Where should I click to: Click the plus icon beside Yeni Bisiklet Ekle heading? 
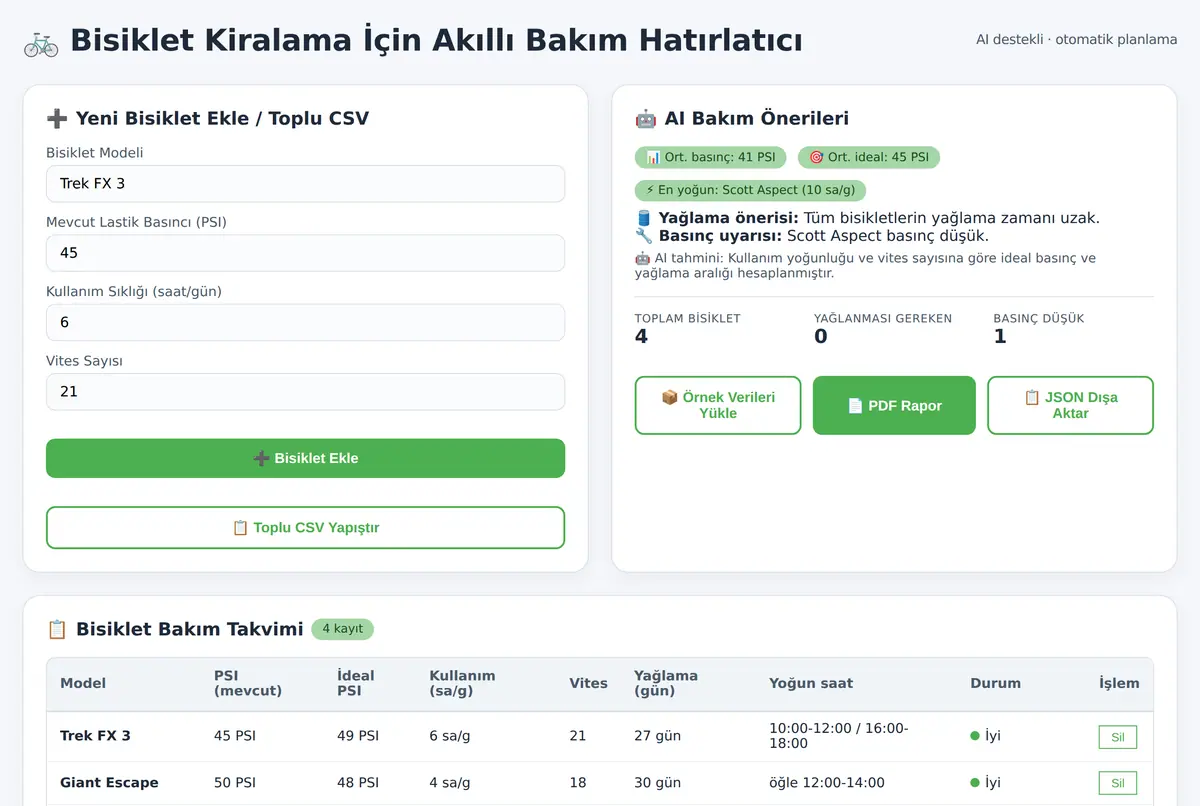(x=57, y=118)
